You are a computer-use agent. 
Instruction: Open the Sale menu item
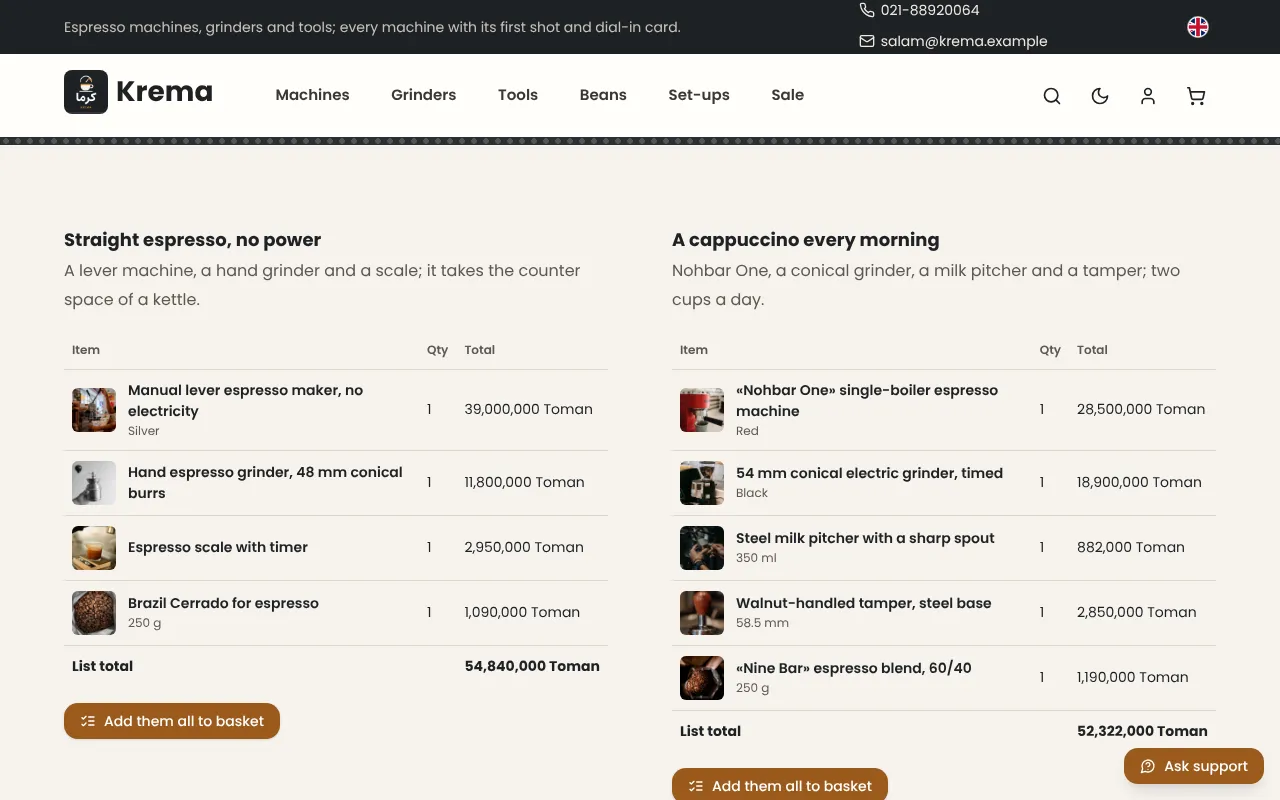coord(788,95)
